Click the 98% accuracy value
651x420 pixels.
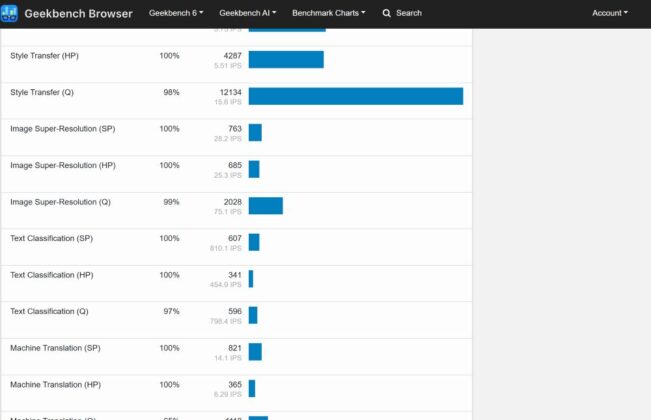pyautogui.click(x=171, y=92)
